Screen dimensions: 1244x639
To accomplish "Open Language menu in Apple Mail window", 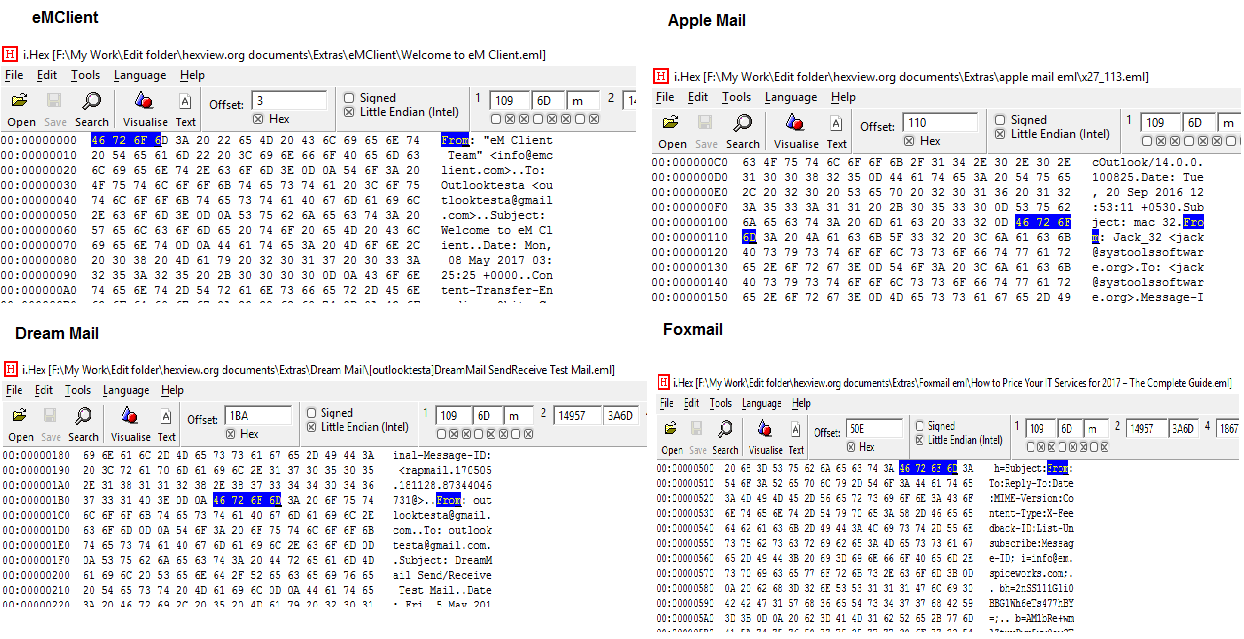I will point(791,97).
